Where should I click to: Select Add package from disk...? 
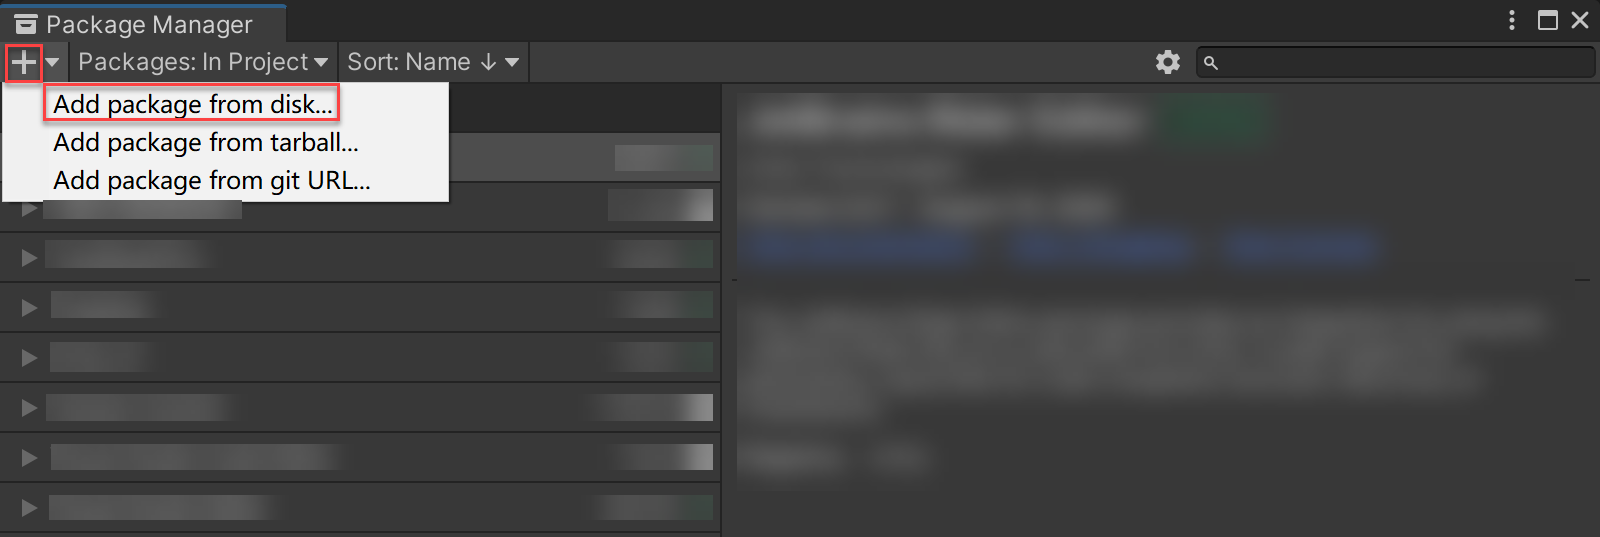point(192,104)
